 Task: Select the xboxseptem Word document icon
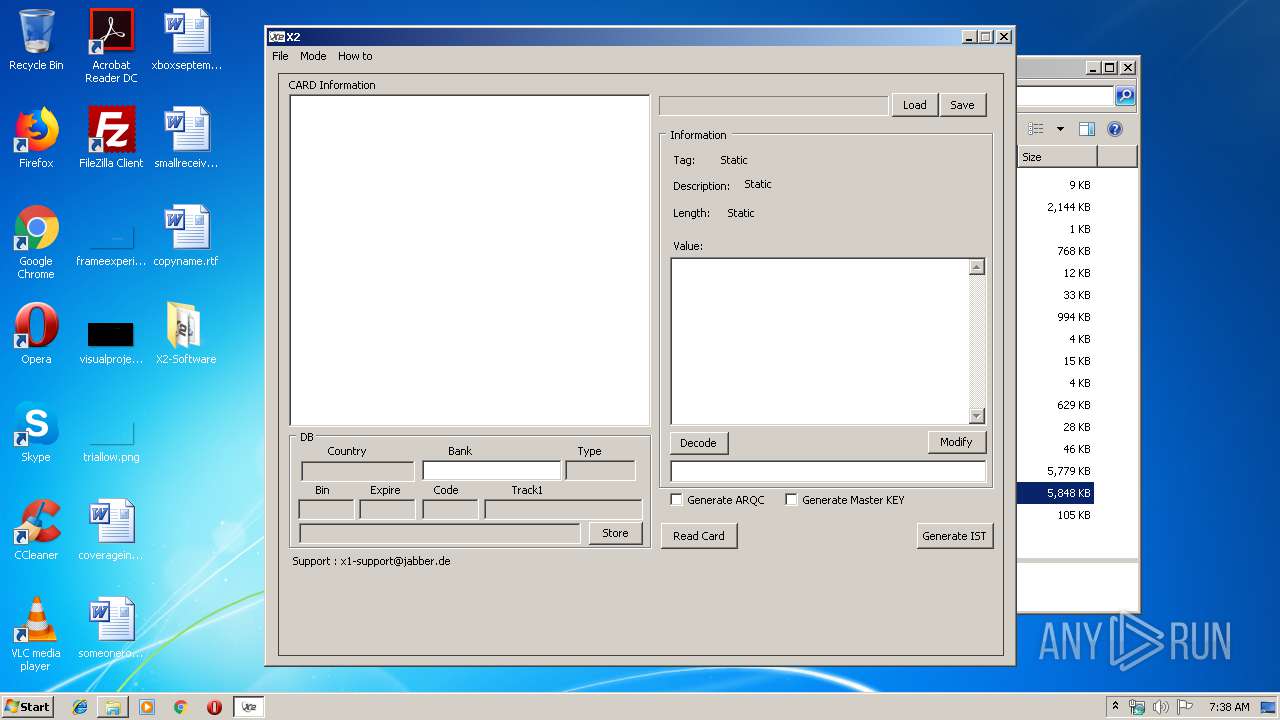point(186,41)
